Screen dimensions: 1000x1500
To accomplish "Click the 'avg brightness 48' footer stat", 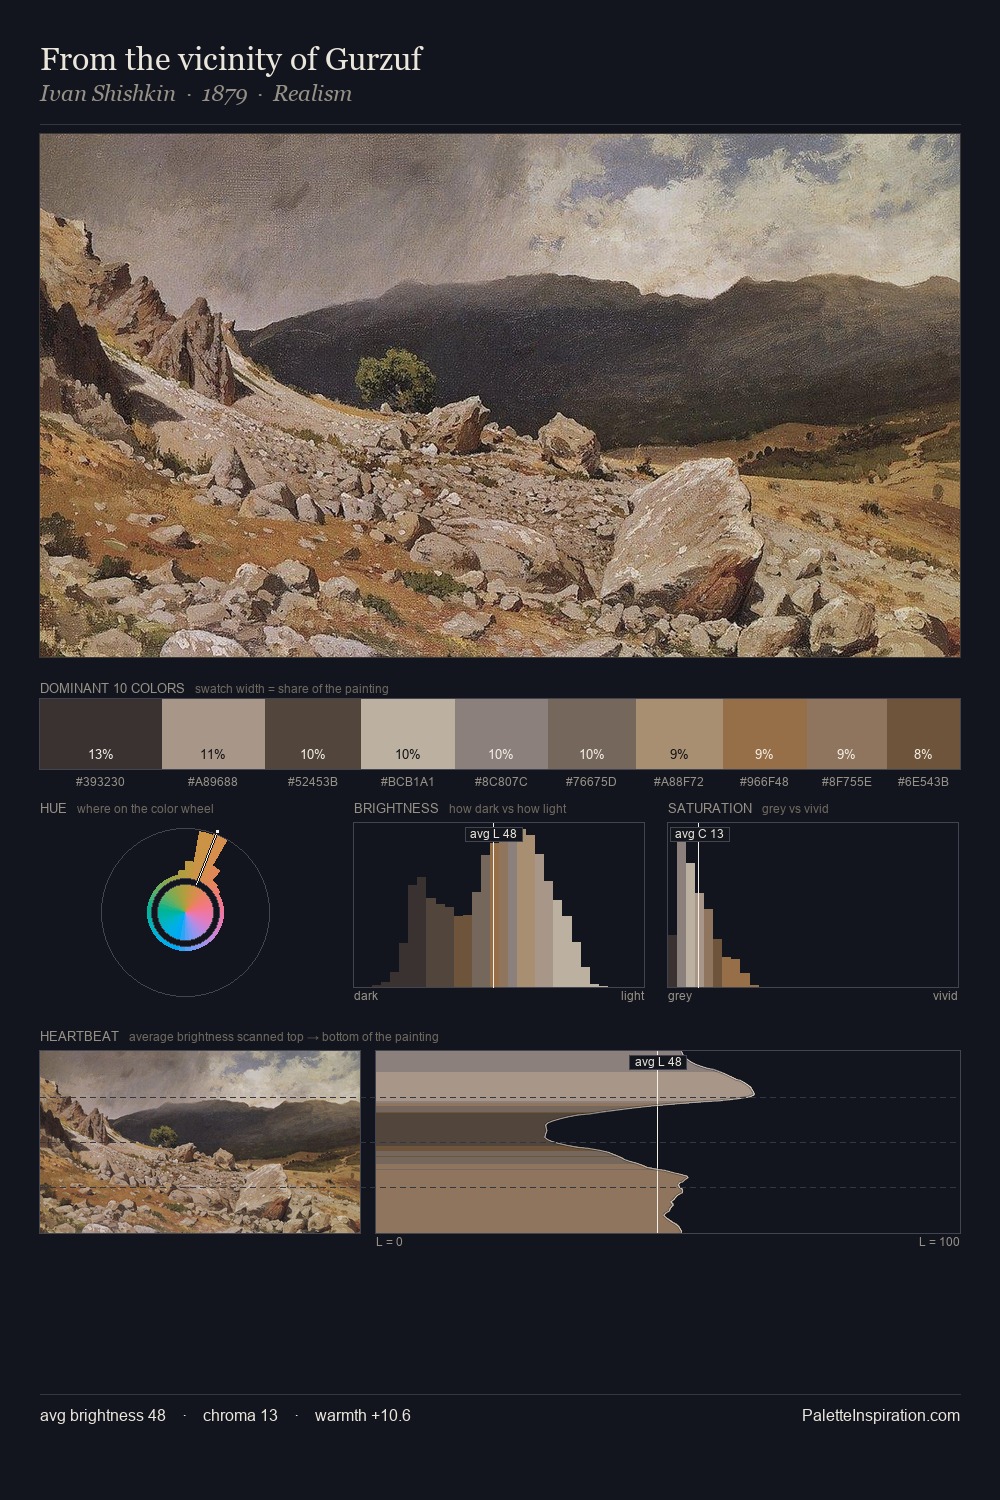I will (x=103, y=1416).
